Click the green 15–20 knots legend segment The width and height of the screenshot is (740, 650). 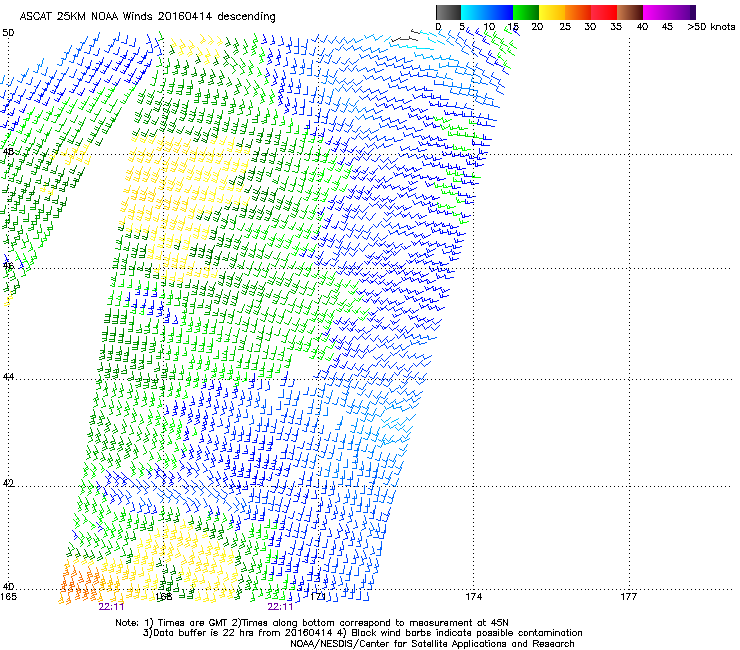[526, 12]
